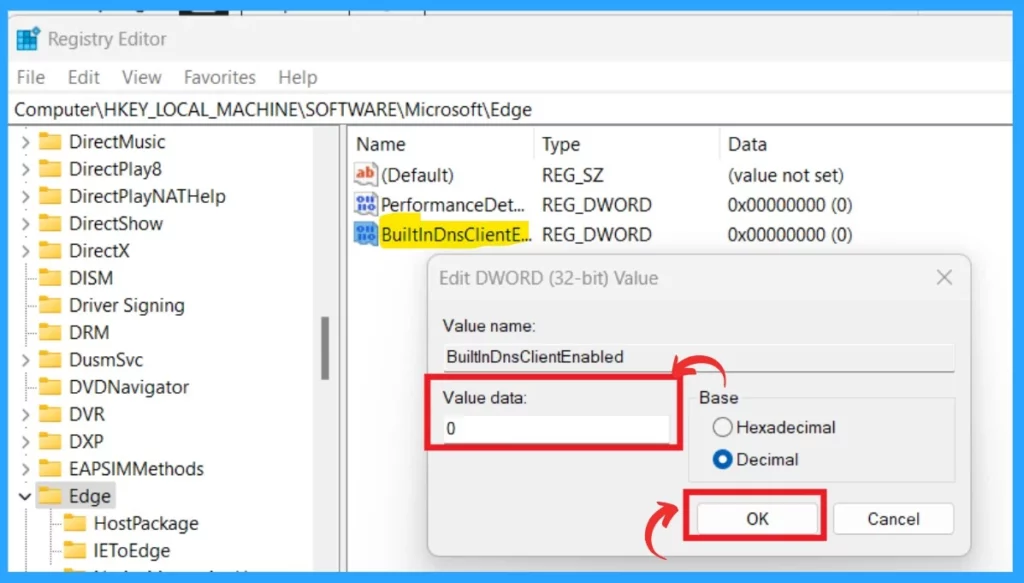Expand the DirectMusic key

coord(25,142)
